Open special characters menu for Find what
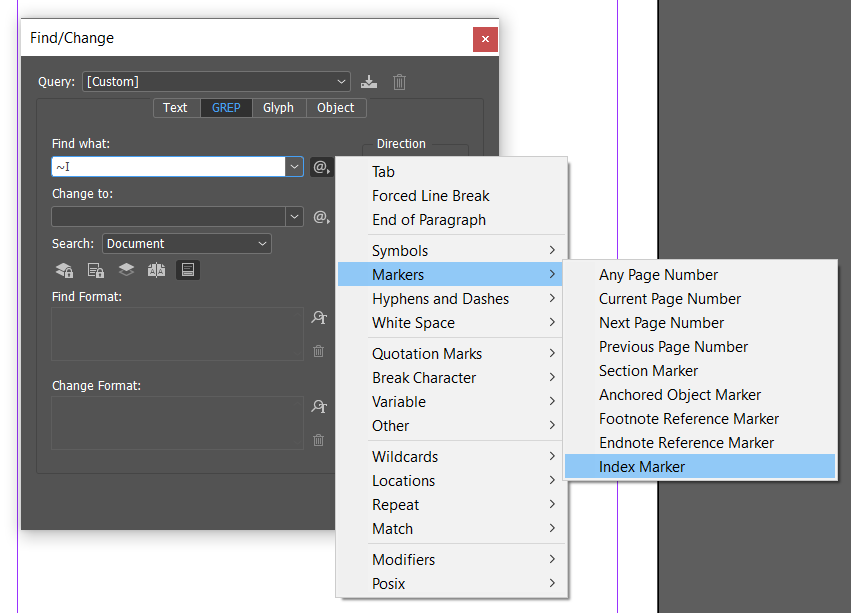The height and width of the screenshot is (613, 851). tap(321, 167)
